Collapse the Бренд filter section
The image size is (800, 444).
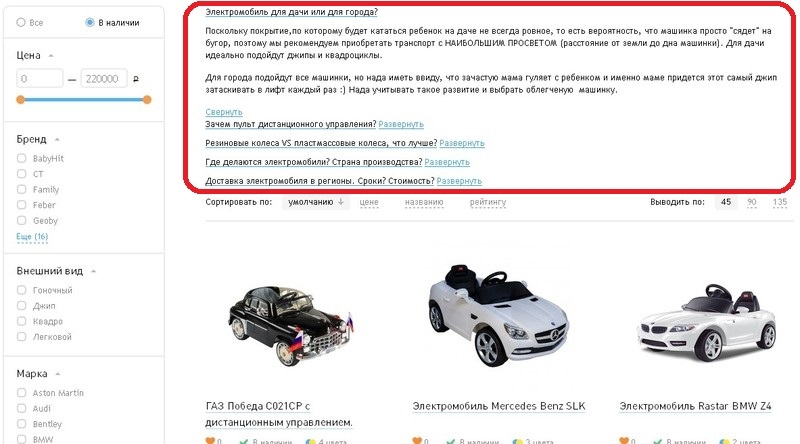[x=57, y=139]
